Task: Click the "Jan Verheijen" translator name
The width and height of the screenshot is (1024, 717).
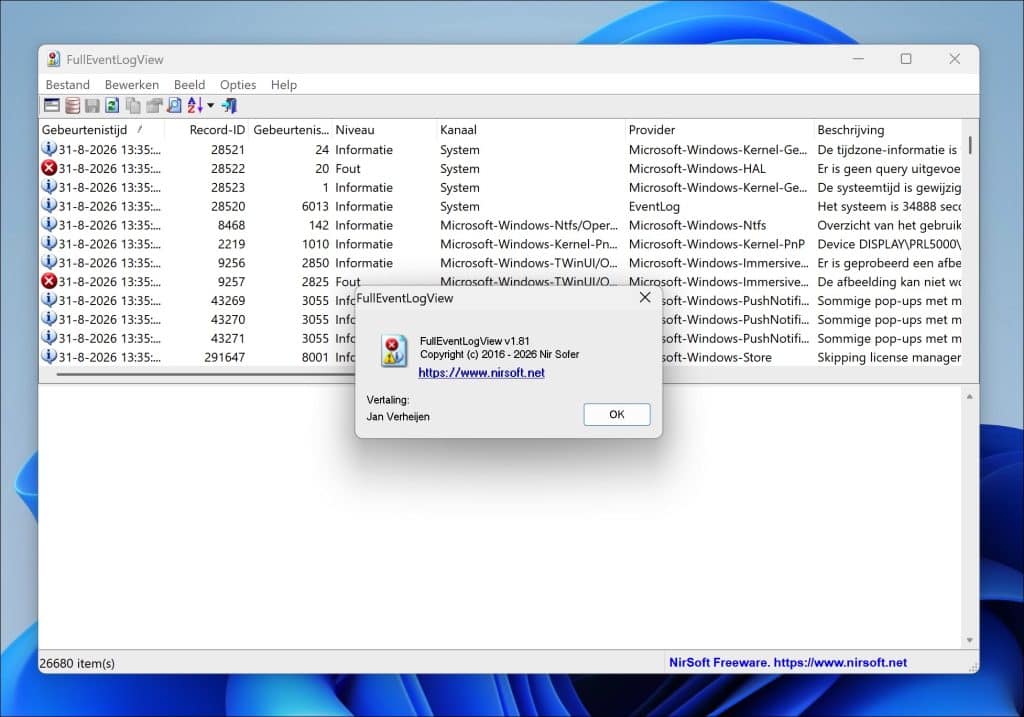Action: pyautogui.click(x=398, y=417)
